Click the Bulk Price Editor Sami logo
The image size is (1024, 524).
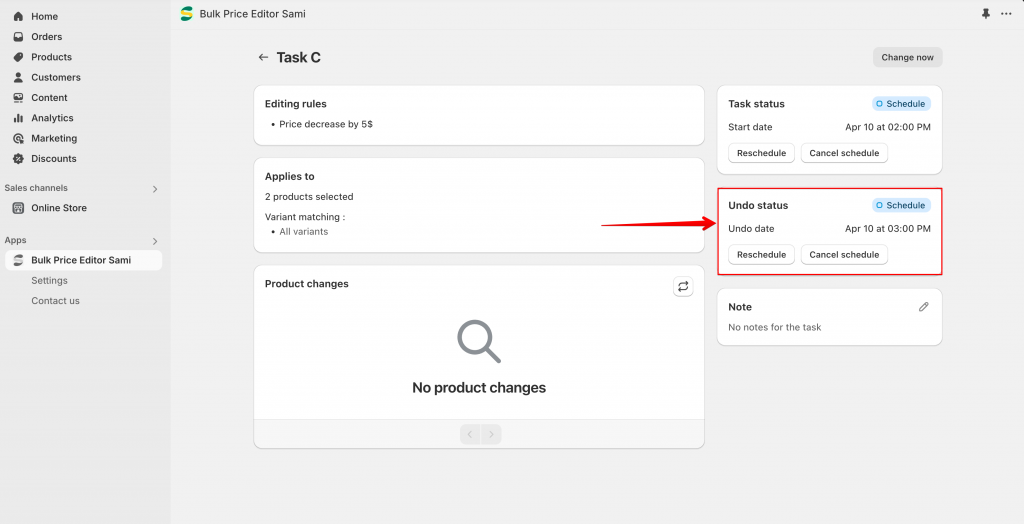coord(187,14)
